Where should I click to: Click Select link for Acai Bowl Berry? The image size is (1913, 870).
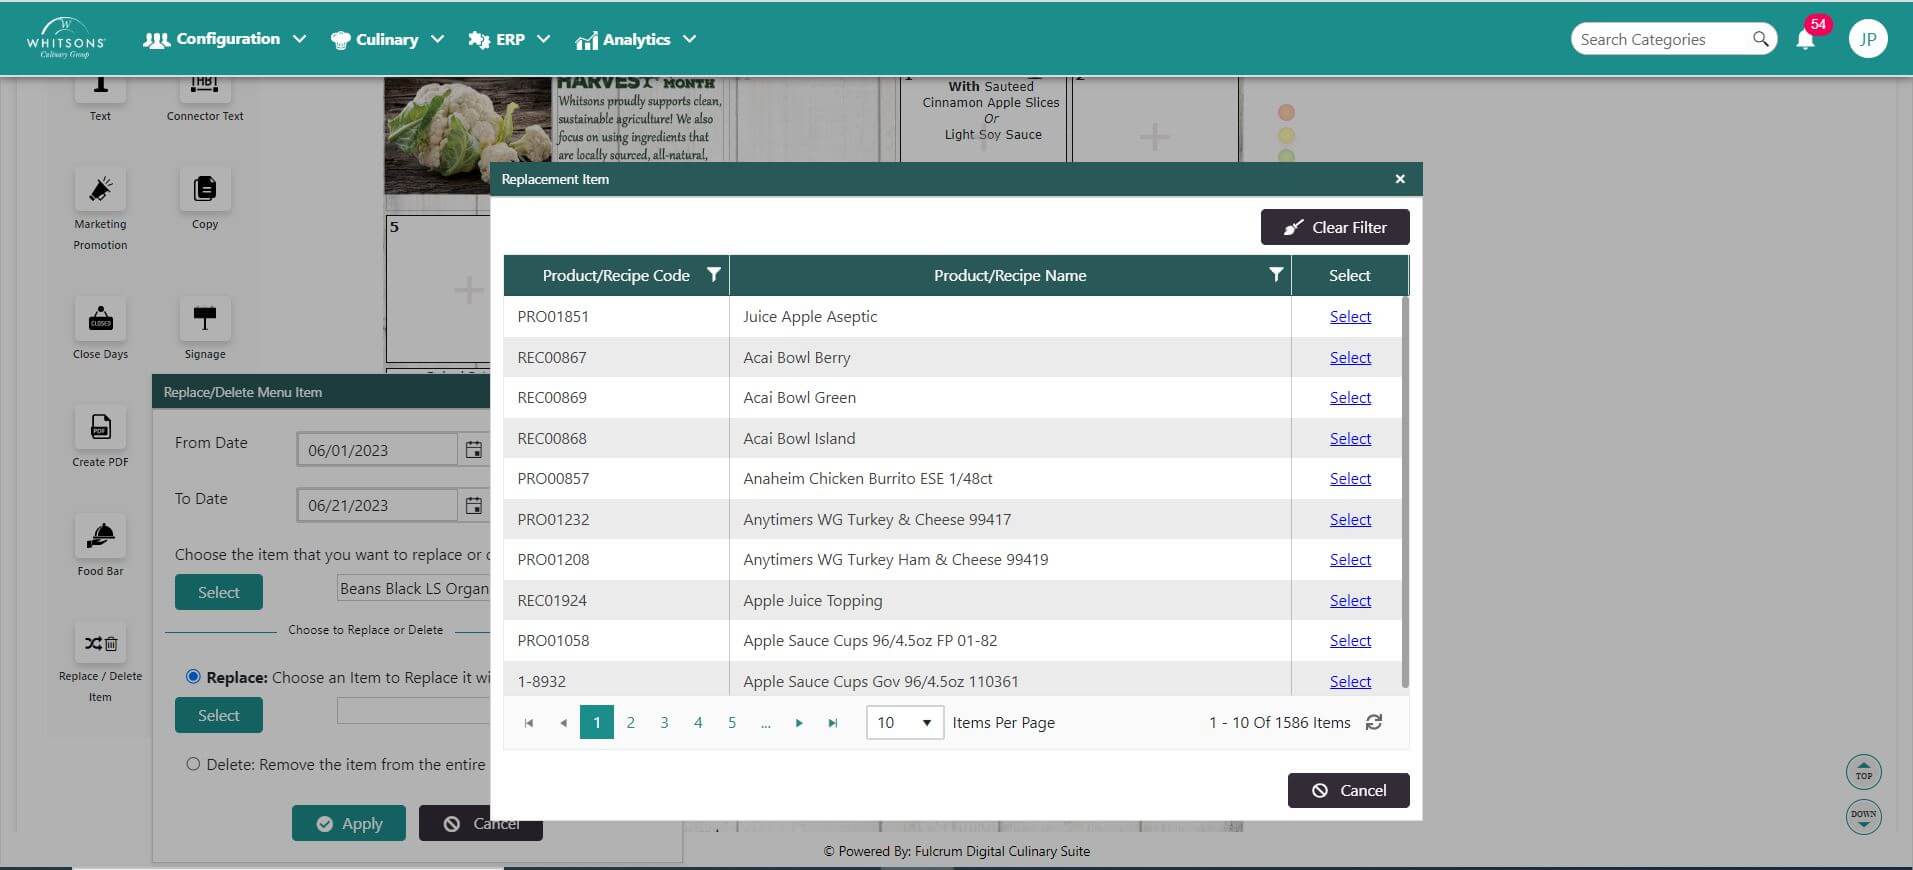(1350, 357)
